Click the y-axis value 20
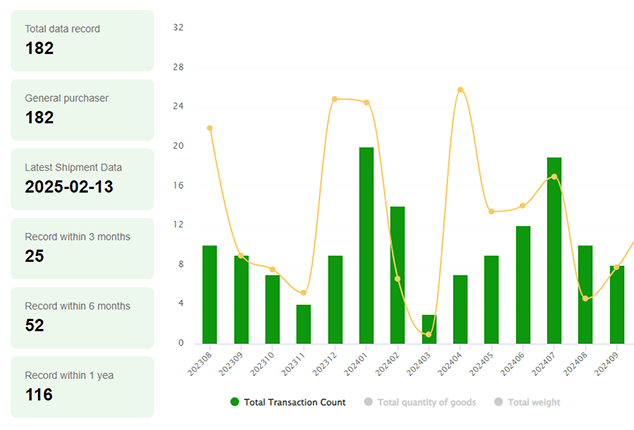Viewport: 634px width, 430px height. point(178,146)
